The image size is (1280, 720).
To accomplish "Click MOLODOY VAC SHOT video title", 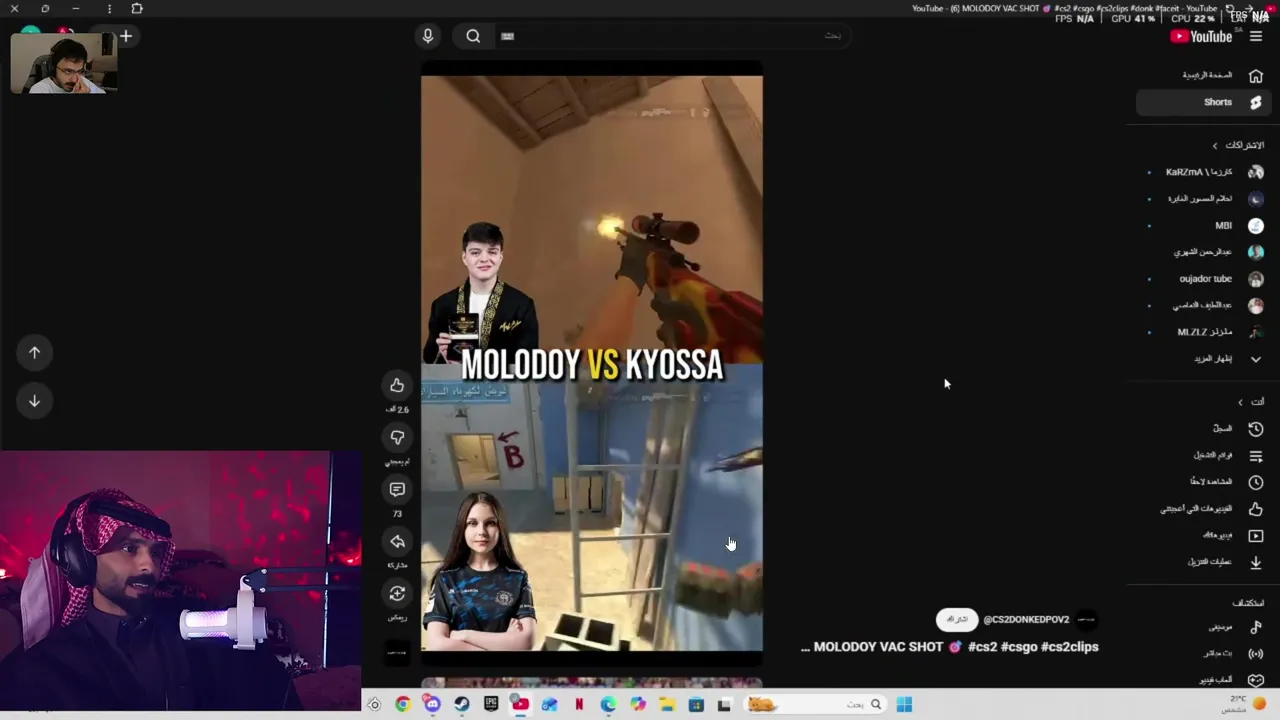I will click(x=950, y=647).
